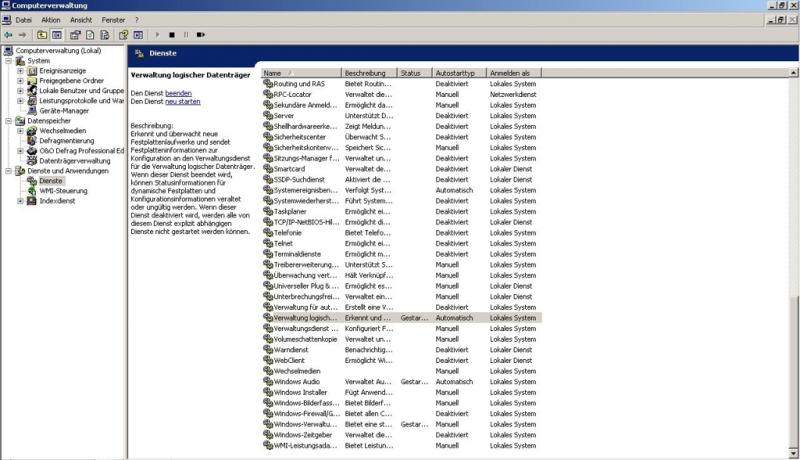Click the Help icon with question mark
The image size is (800, 460).
[x=123, y=34]
